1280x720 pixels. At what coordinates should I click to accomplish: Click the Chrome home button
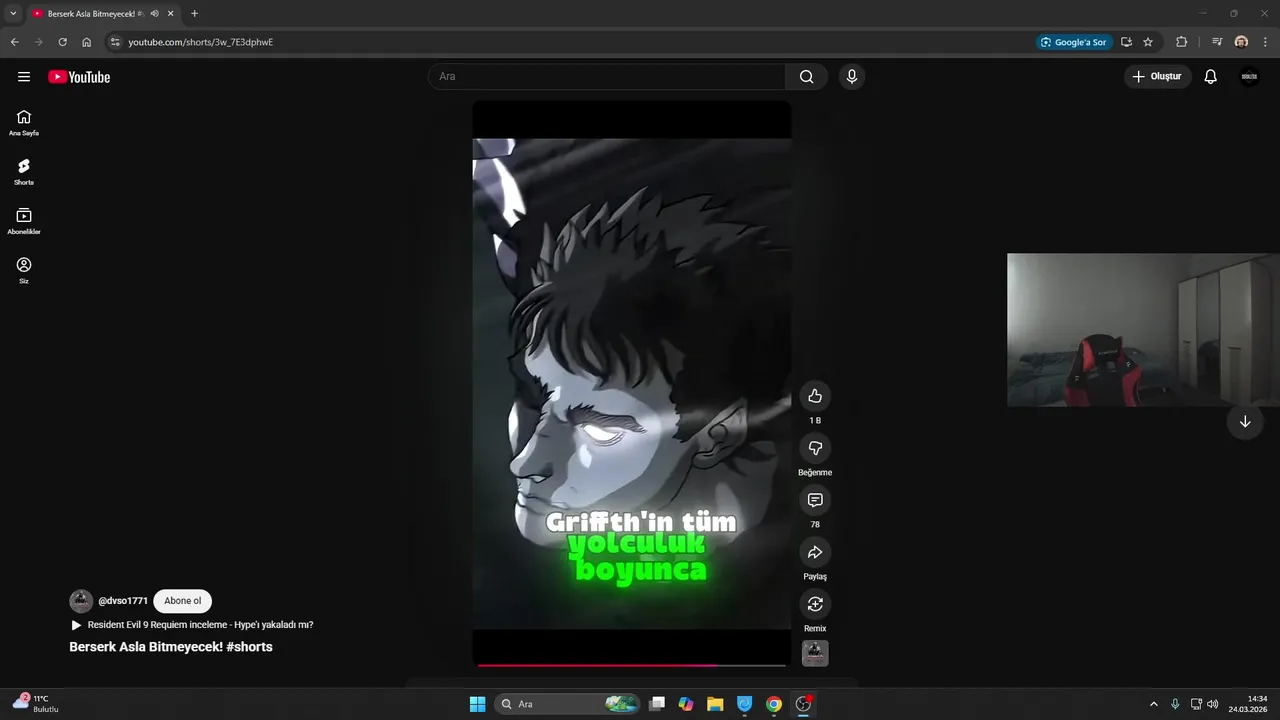point(87,42)
